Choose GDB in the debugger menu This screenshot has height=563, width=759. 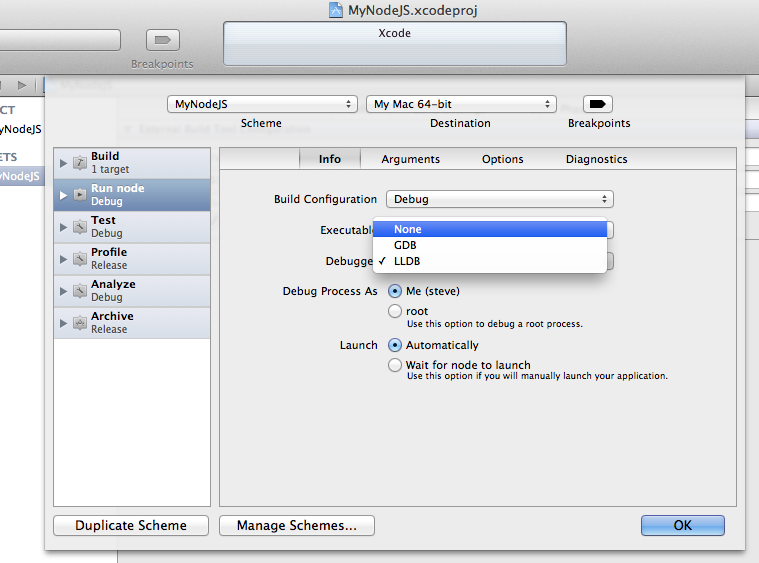tap(490, 245)
